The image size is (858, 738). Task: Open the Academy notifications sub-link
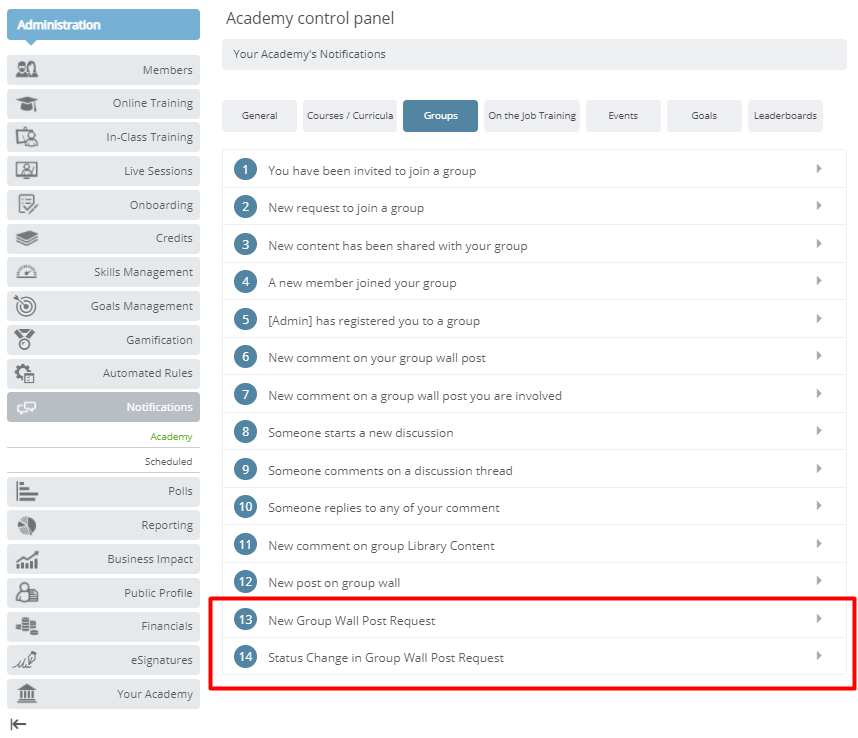point(171,437)
